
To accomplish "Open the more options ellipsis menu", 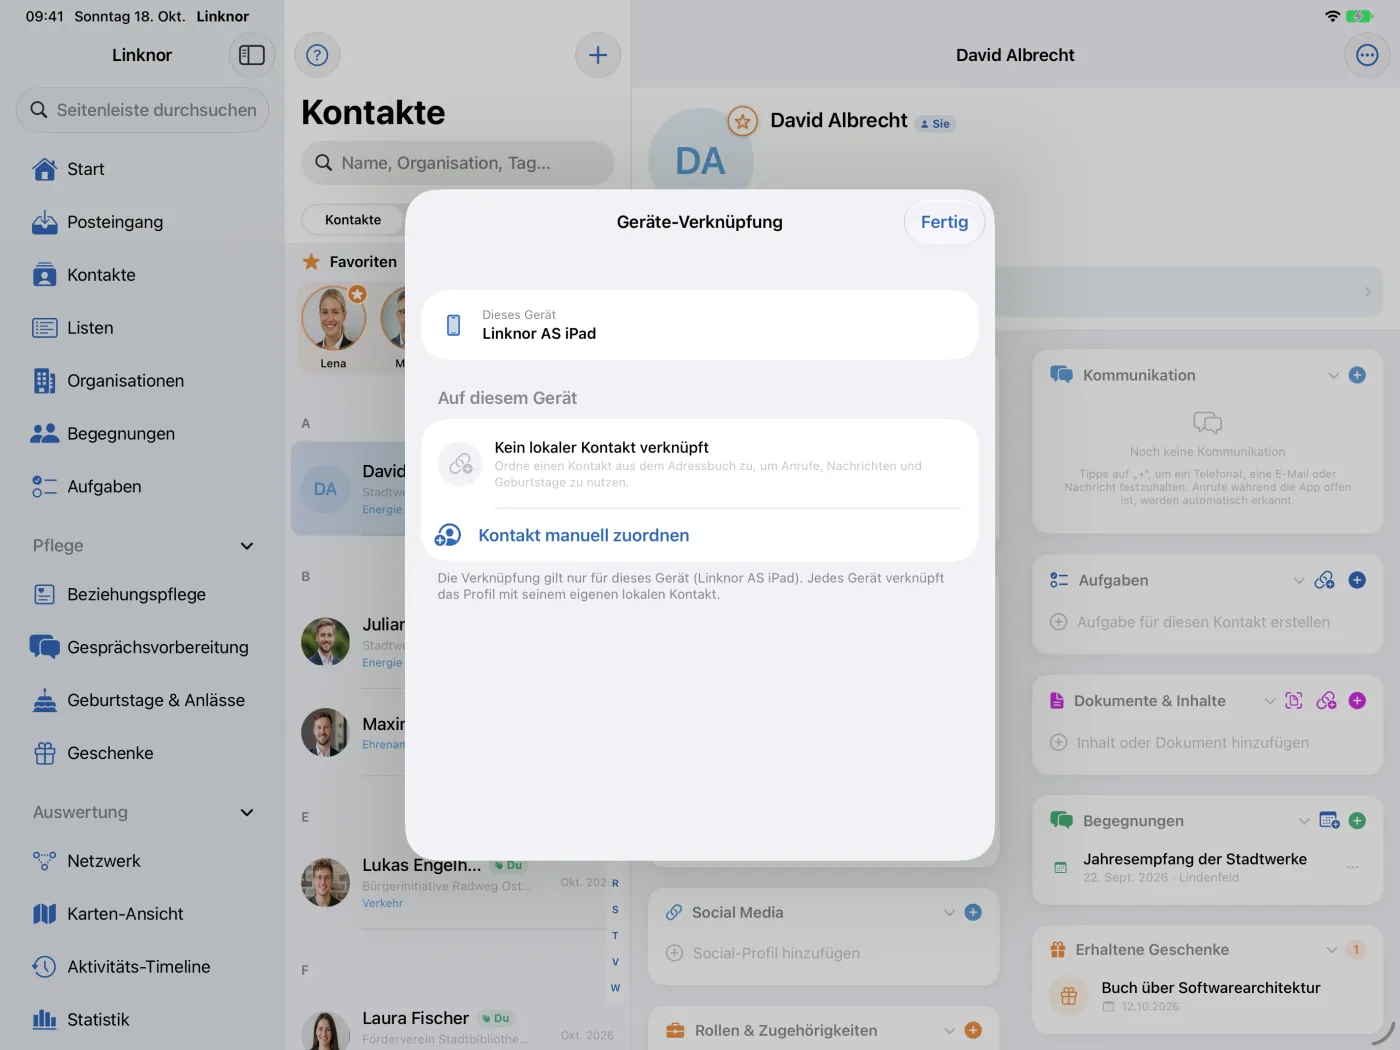I will [x=1367, y=55].
